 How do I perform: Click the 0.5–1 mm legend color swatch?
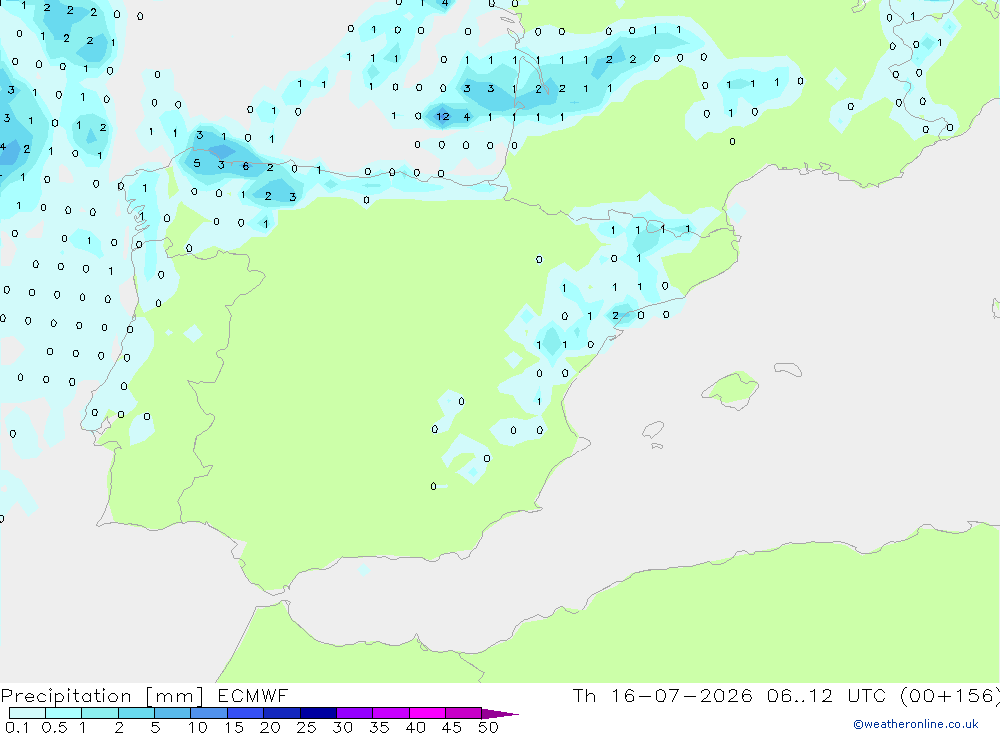(x=63, y=713)
